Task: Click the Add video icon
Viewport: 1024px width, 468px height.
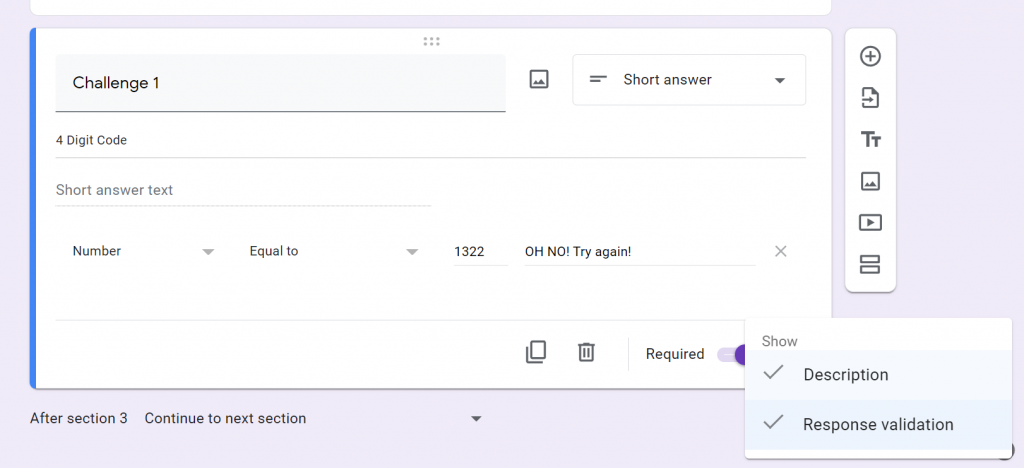Action: [x=870, y=223]
